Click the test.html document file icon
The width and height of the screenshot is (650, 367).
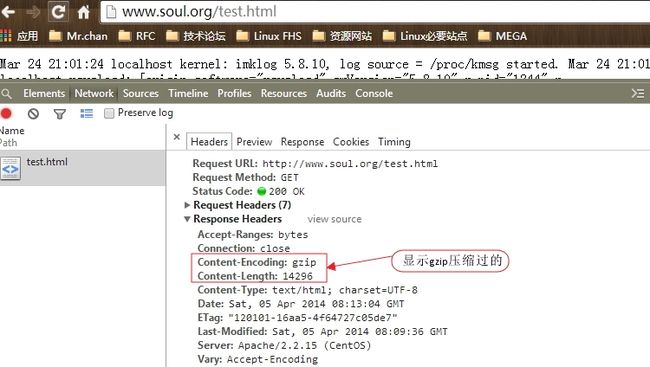[10, 168]
